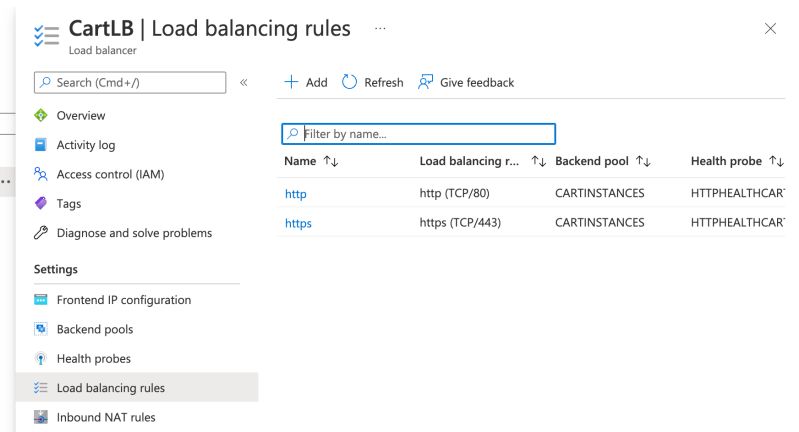Viewport: 799px width, 432px height.
Task: Click the Activity log icon
Action: point(41,145)
